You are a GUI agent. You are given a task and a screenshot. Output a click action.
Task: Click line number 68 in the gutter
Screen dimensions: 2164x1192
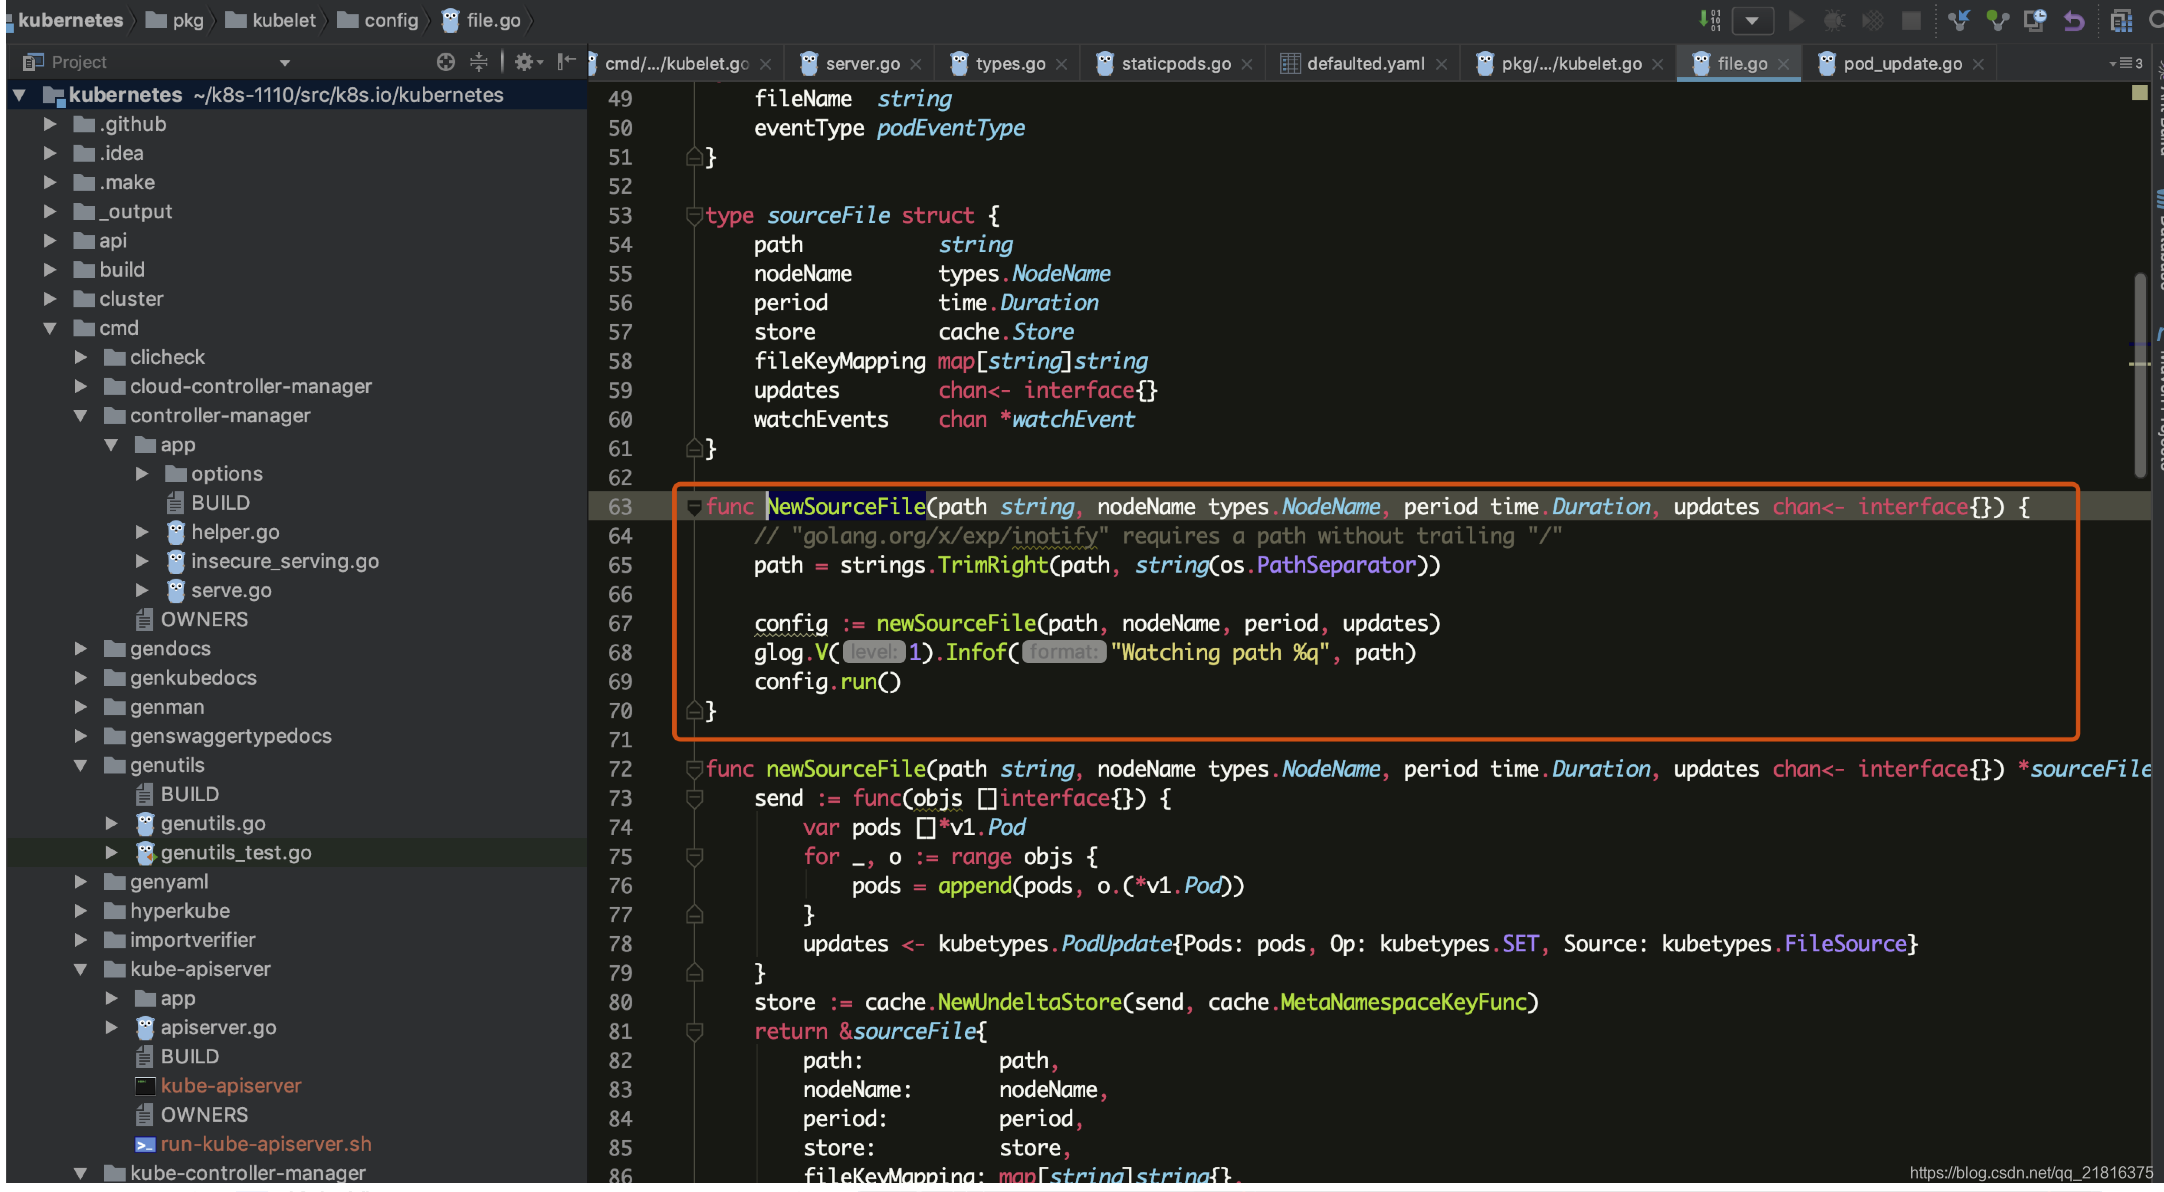(620, 653)
